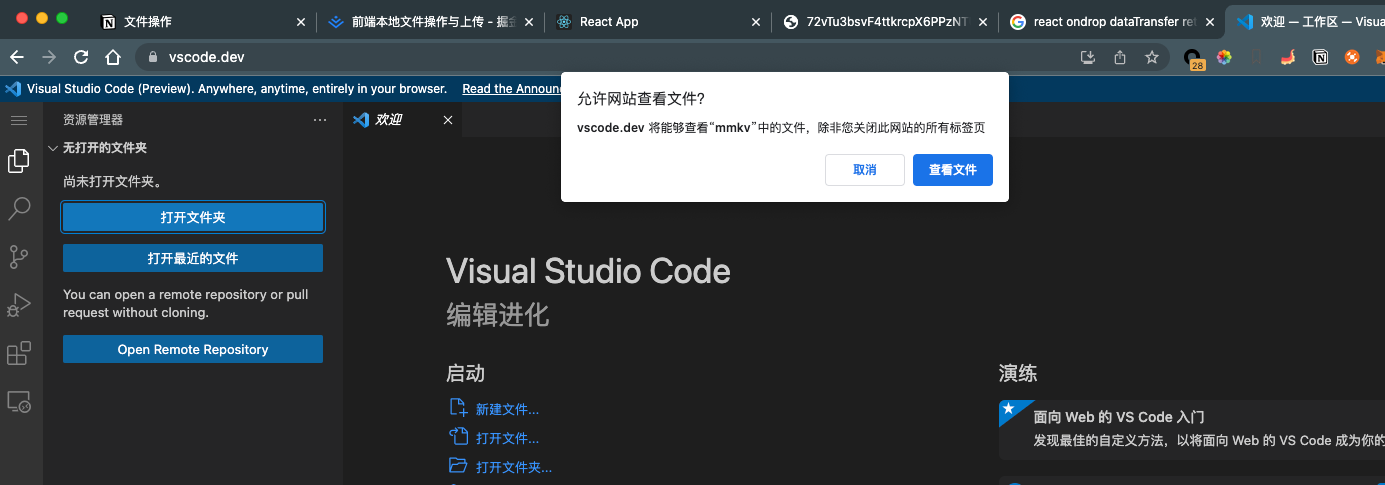Click the 资源管理器 panel title
This screenshot has width=1385, height=485.
[93, 119]
